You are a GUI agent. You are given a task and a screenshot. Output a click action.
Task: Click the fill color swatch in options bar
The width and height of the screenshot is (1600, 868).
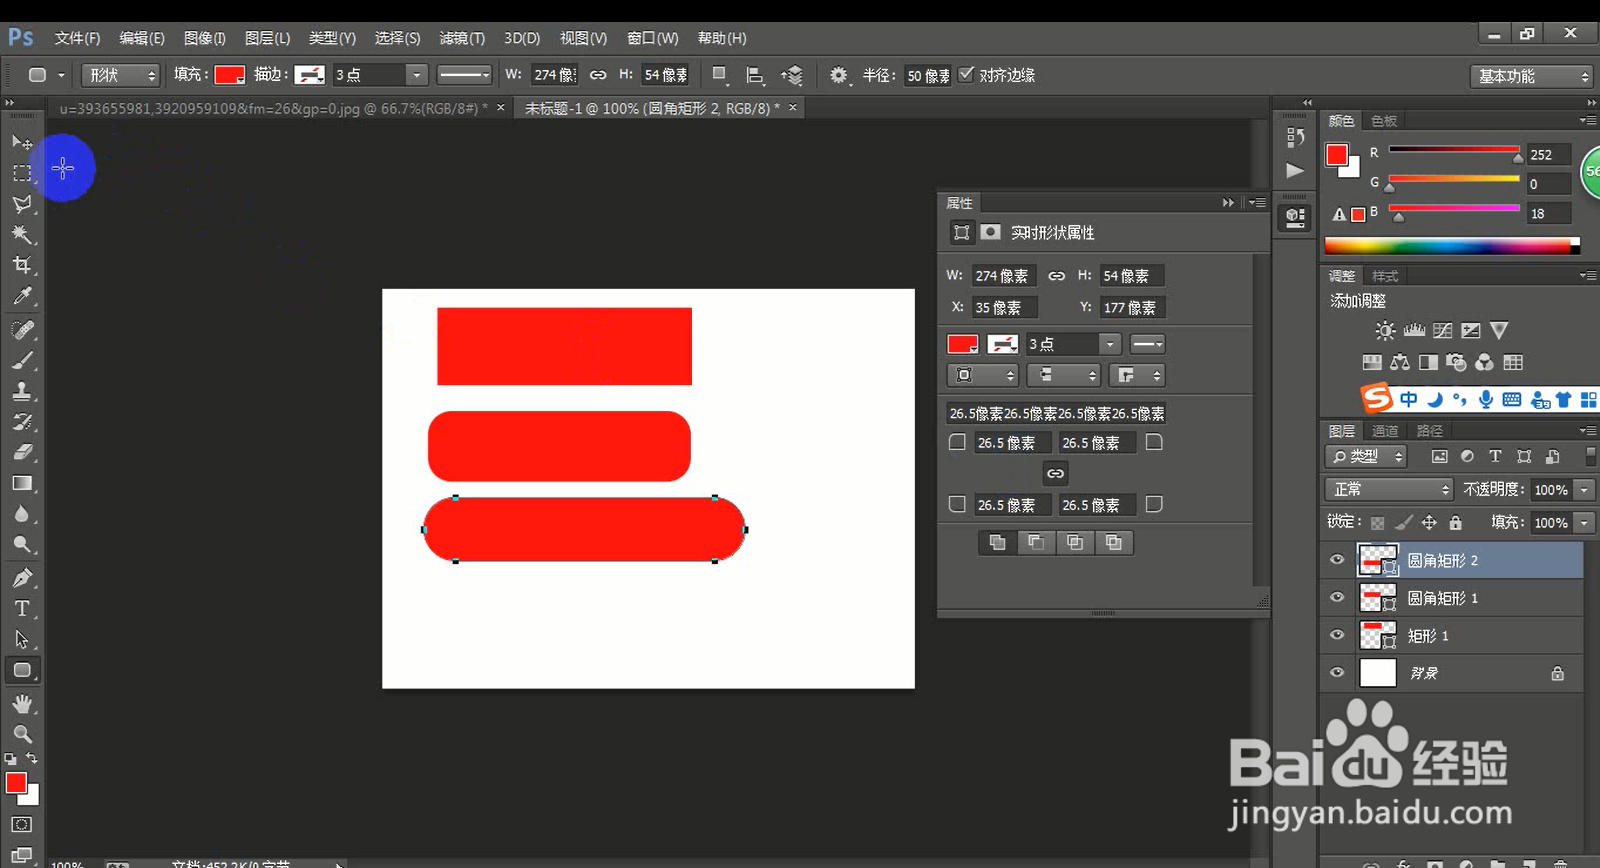coord(230,75)
